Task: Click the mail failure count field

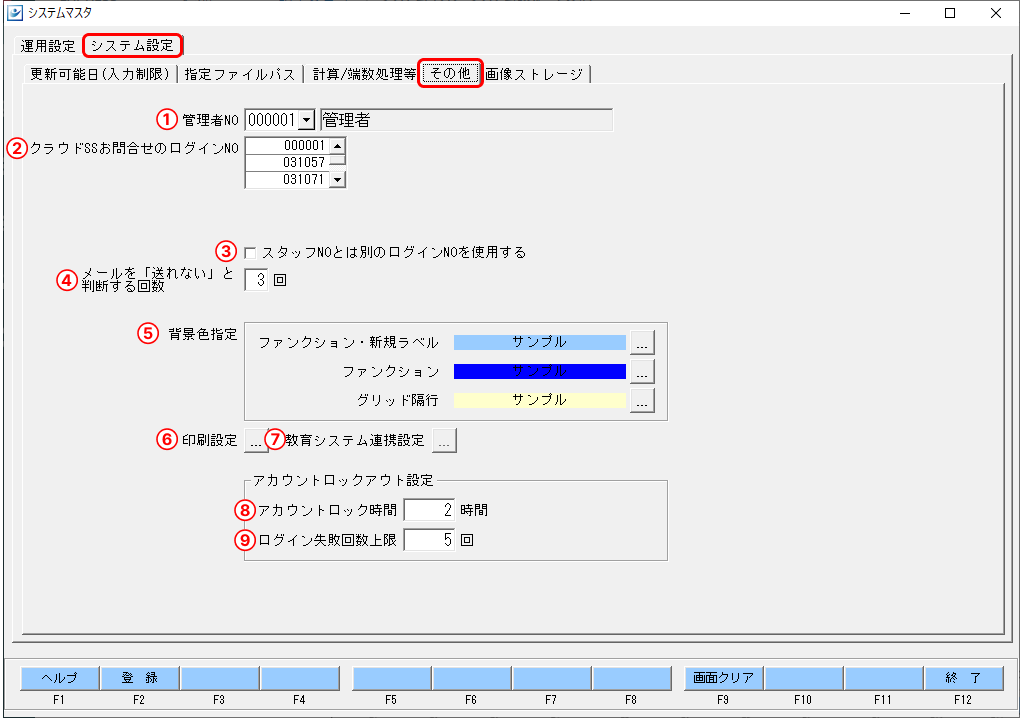Action: pyautogui.click(x=256, y=280)
